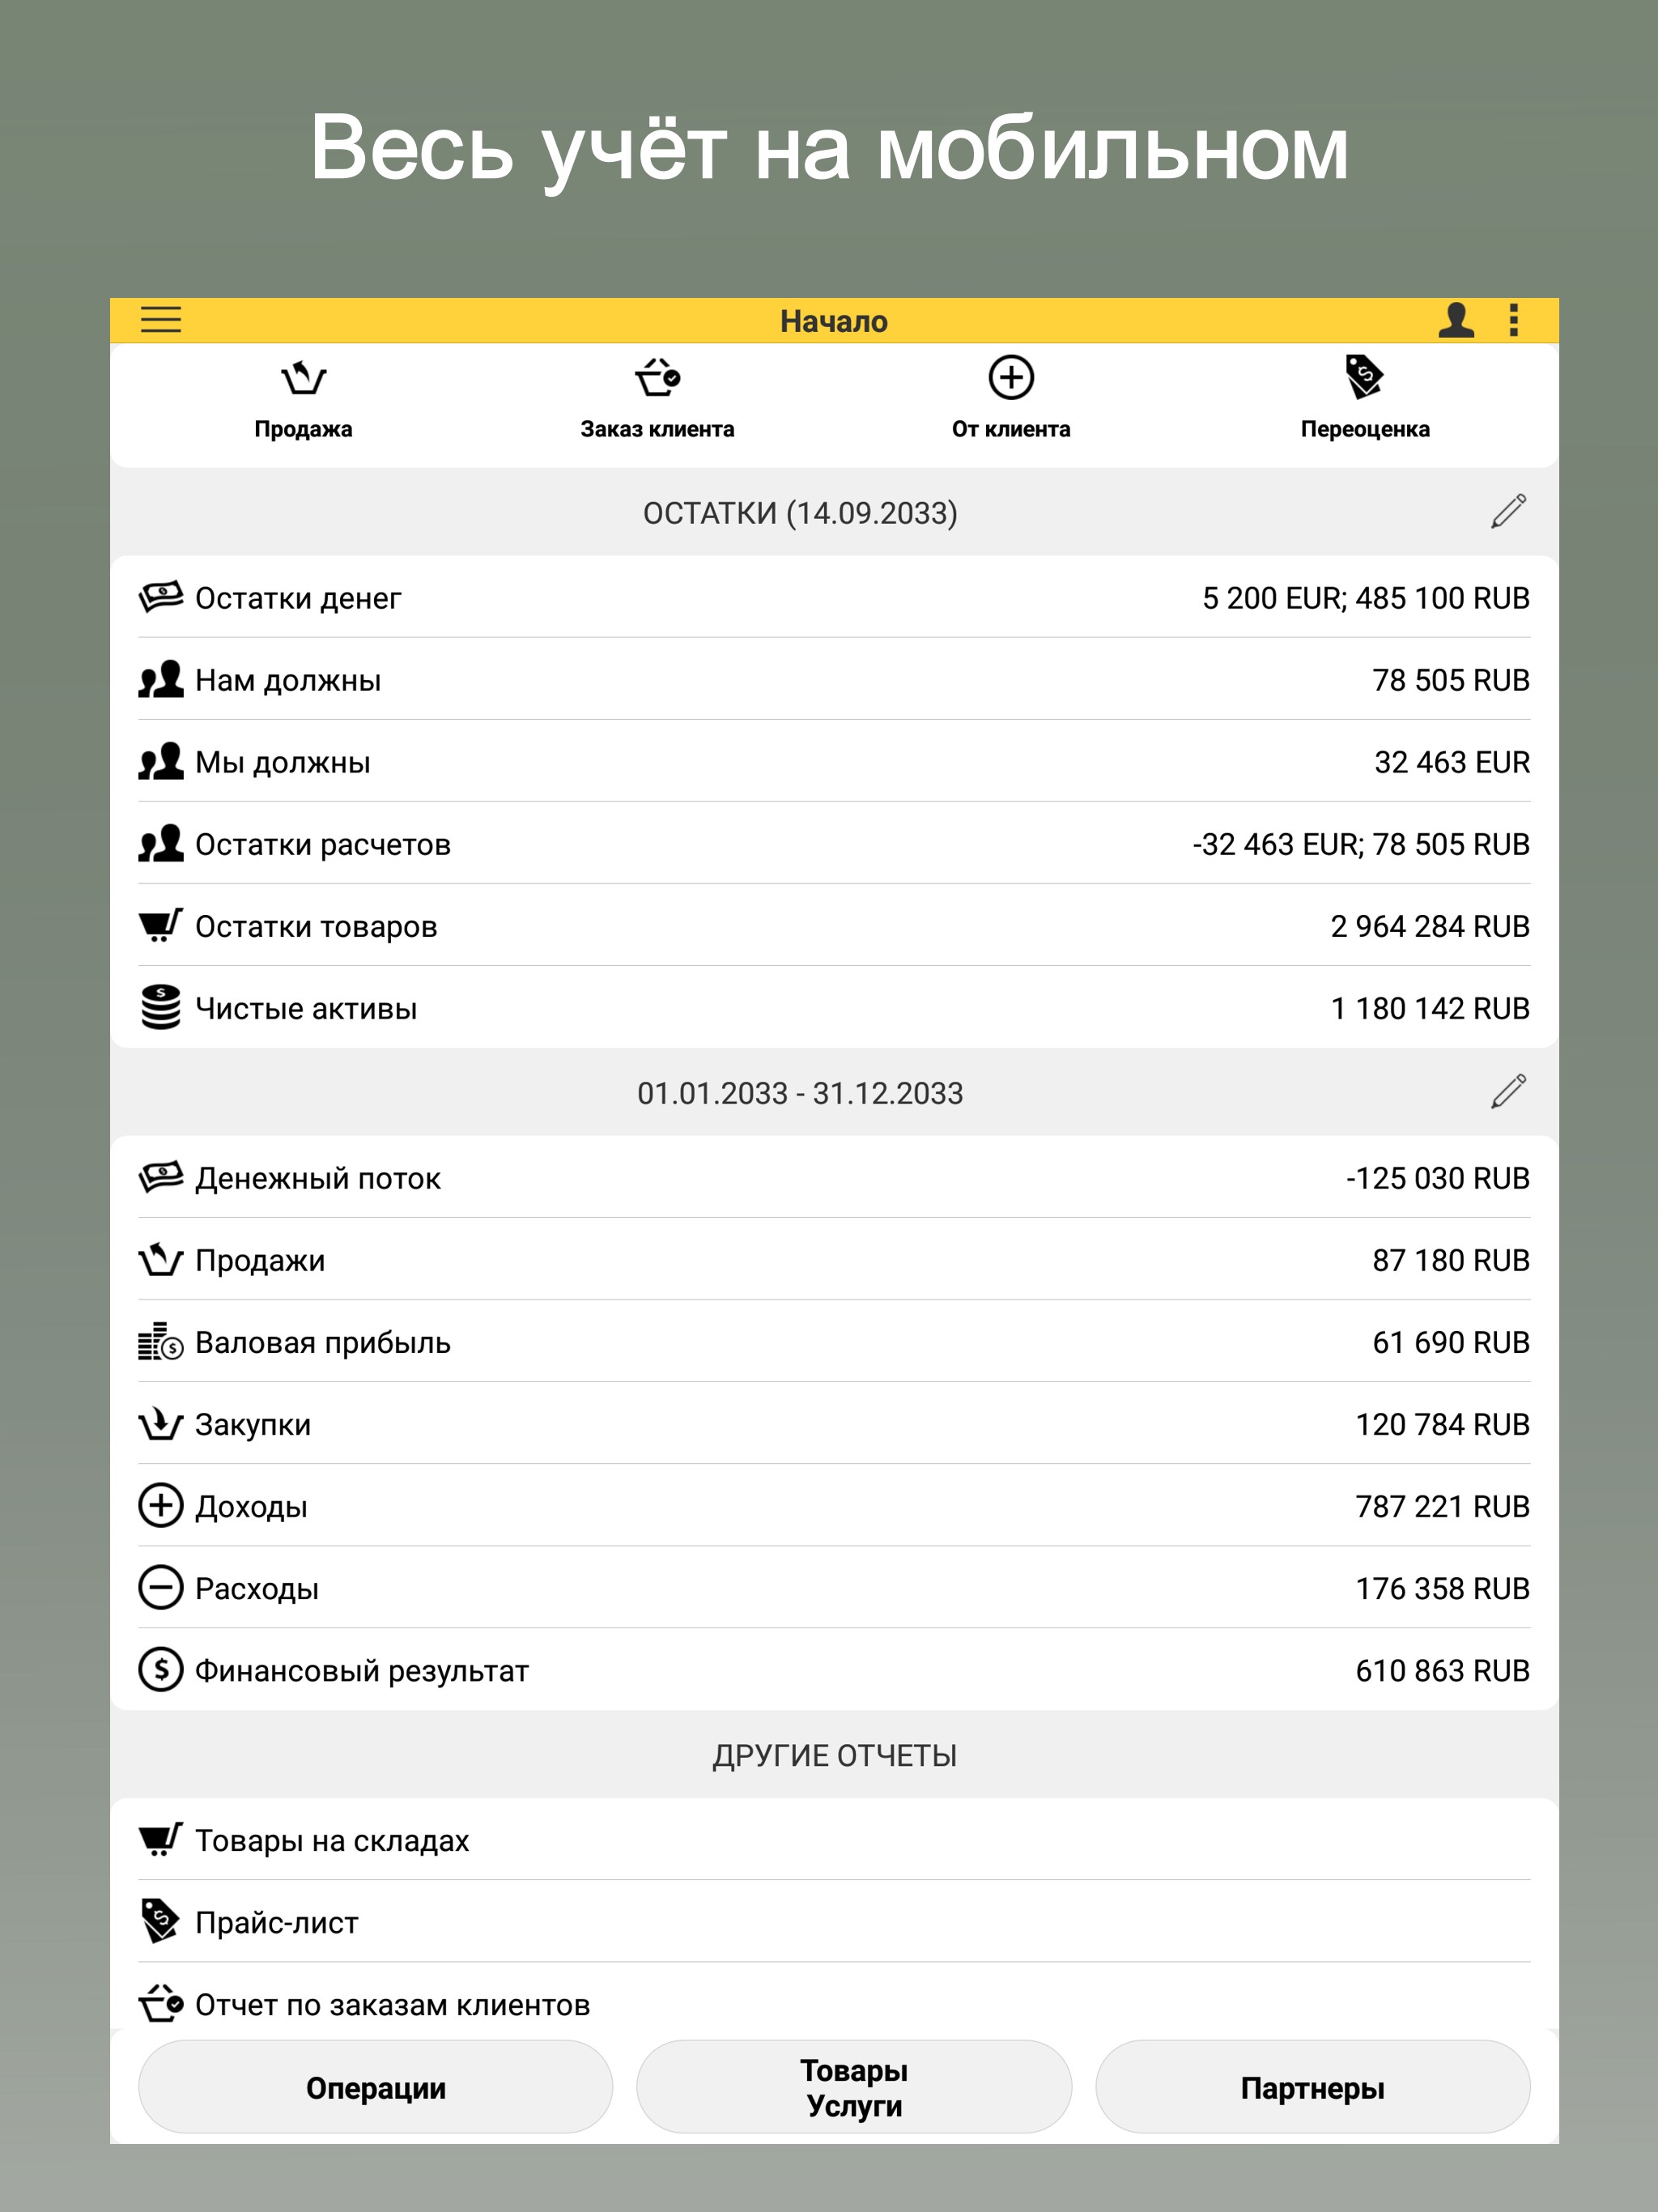This screenshot has width=1658, height=2212.
Task: Click the Остатки денег banknote icon
Action: [x=161, y=597]
